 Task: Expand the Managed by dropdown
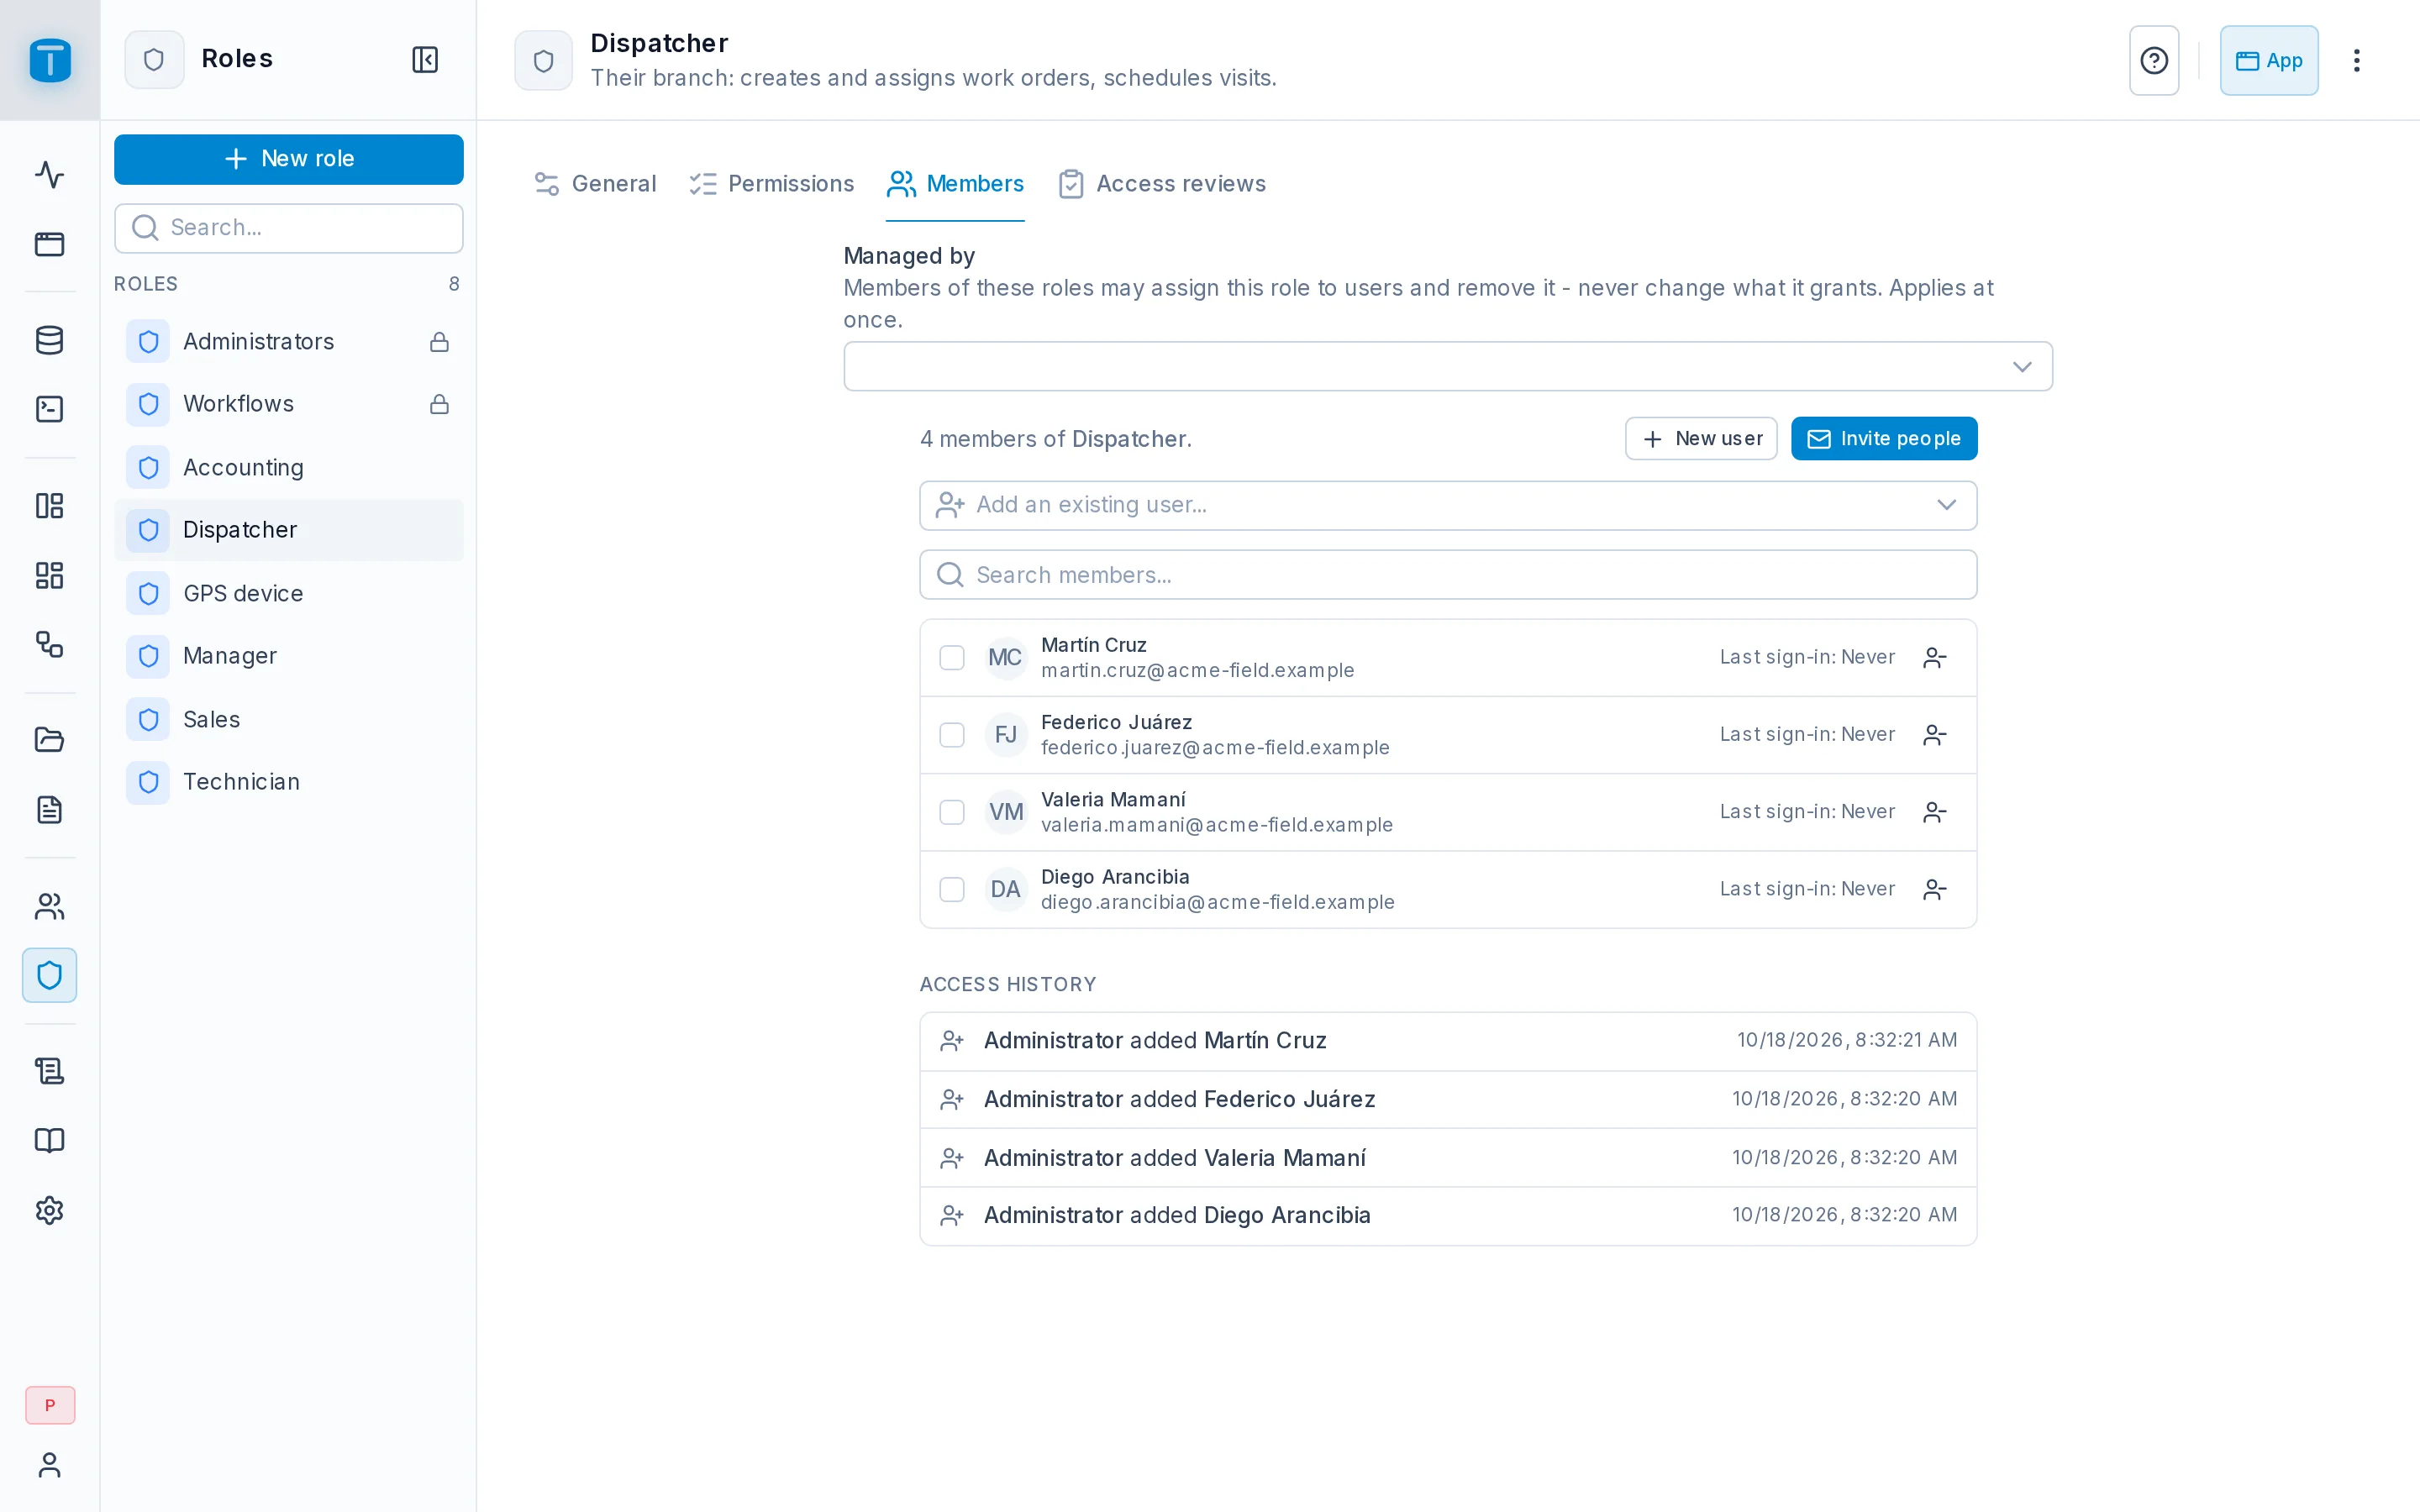point(1448,366)
